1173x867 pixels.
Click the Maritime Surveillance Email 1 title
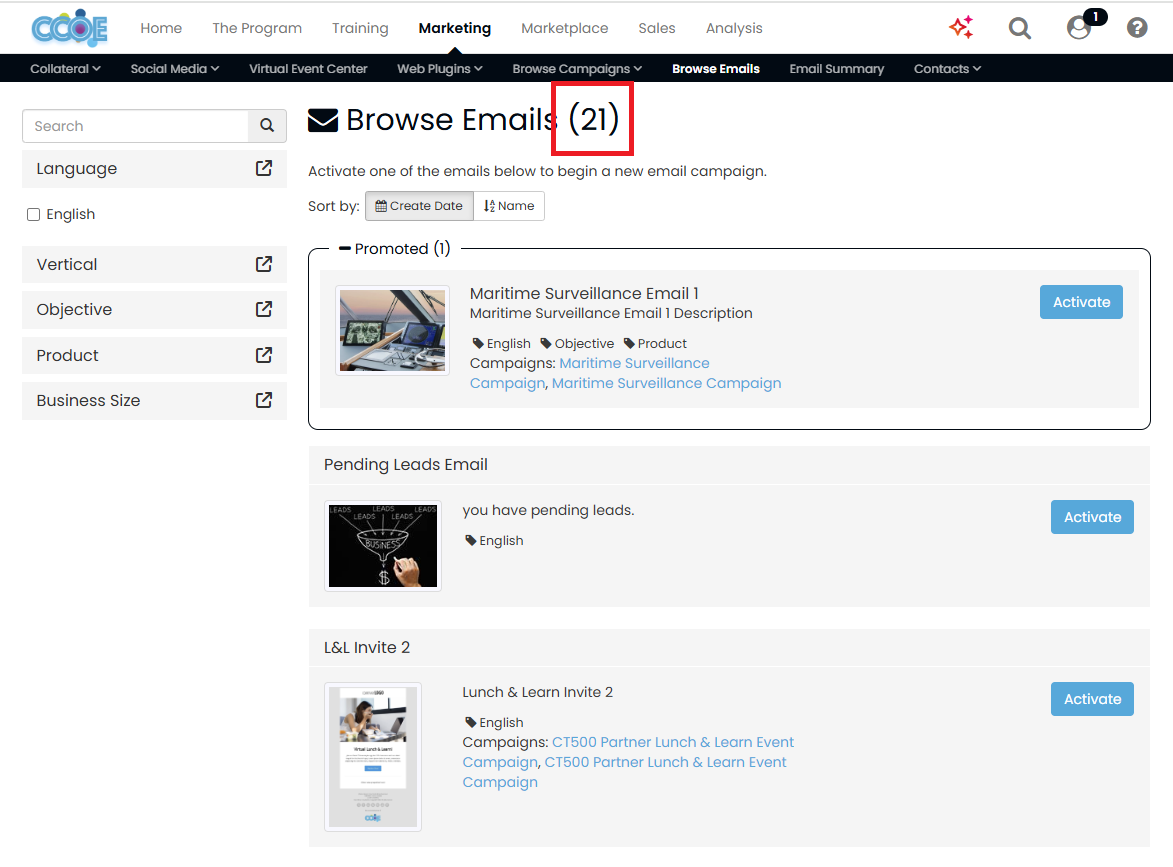click(x=584, y=293)
